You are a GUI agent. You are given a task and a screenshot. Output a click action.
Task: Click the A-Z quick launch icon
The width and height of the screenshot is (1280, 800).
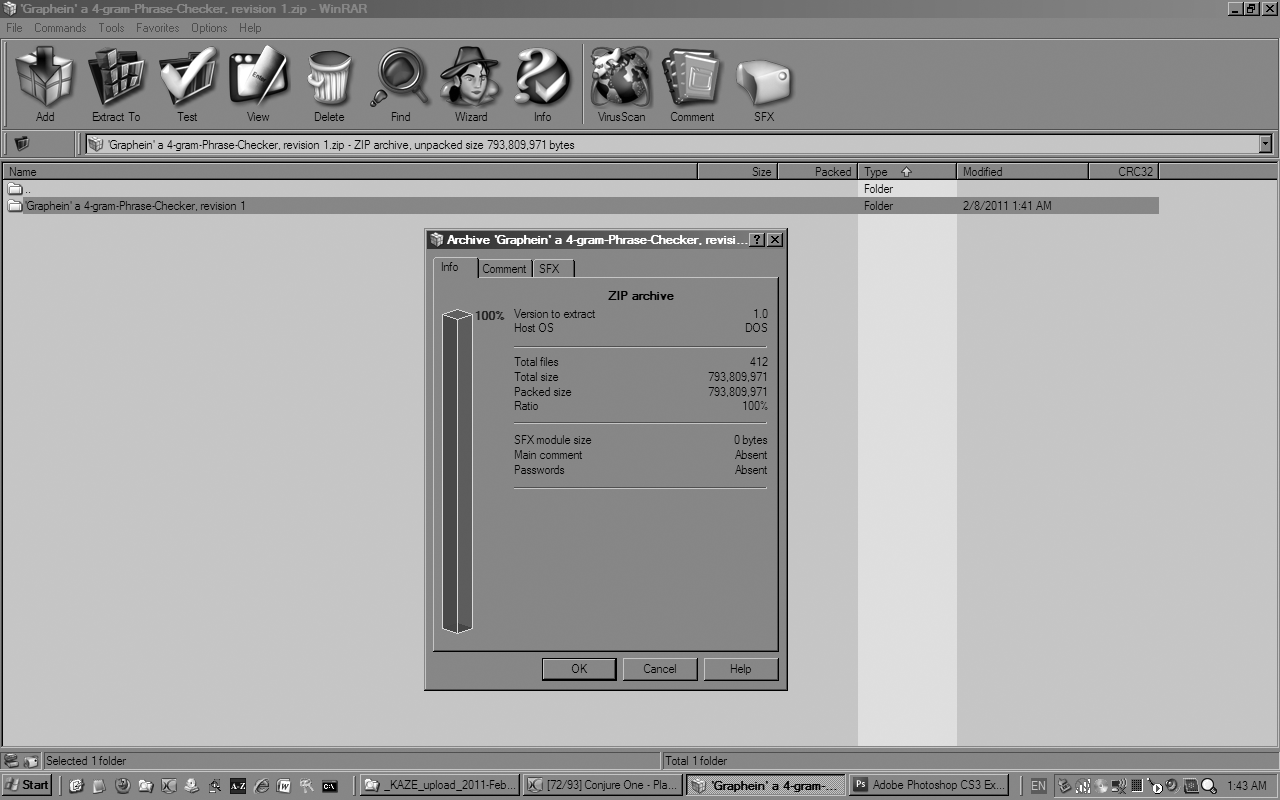[238, 785]
